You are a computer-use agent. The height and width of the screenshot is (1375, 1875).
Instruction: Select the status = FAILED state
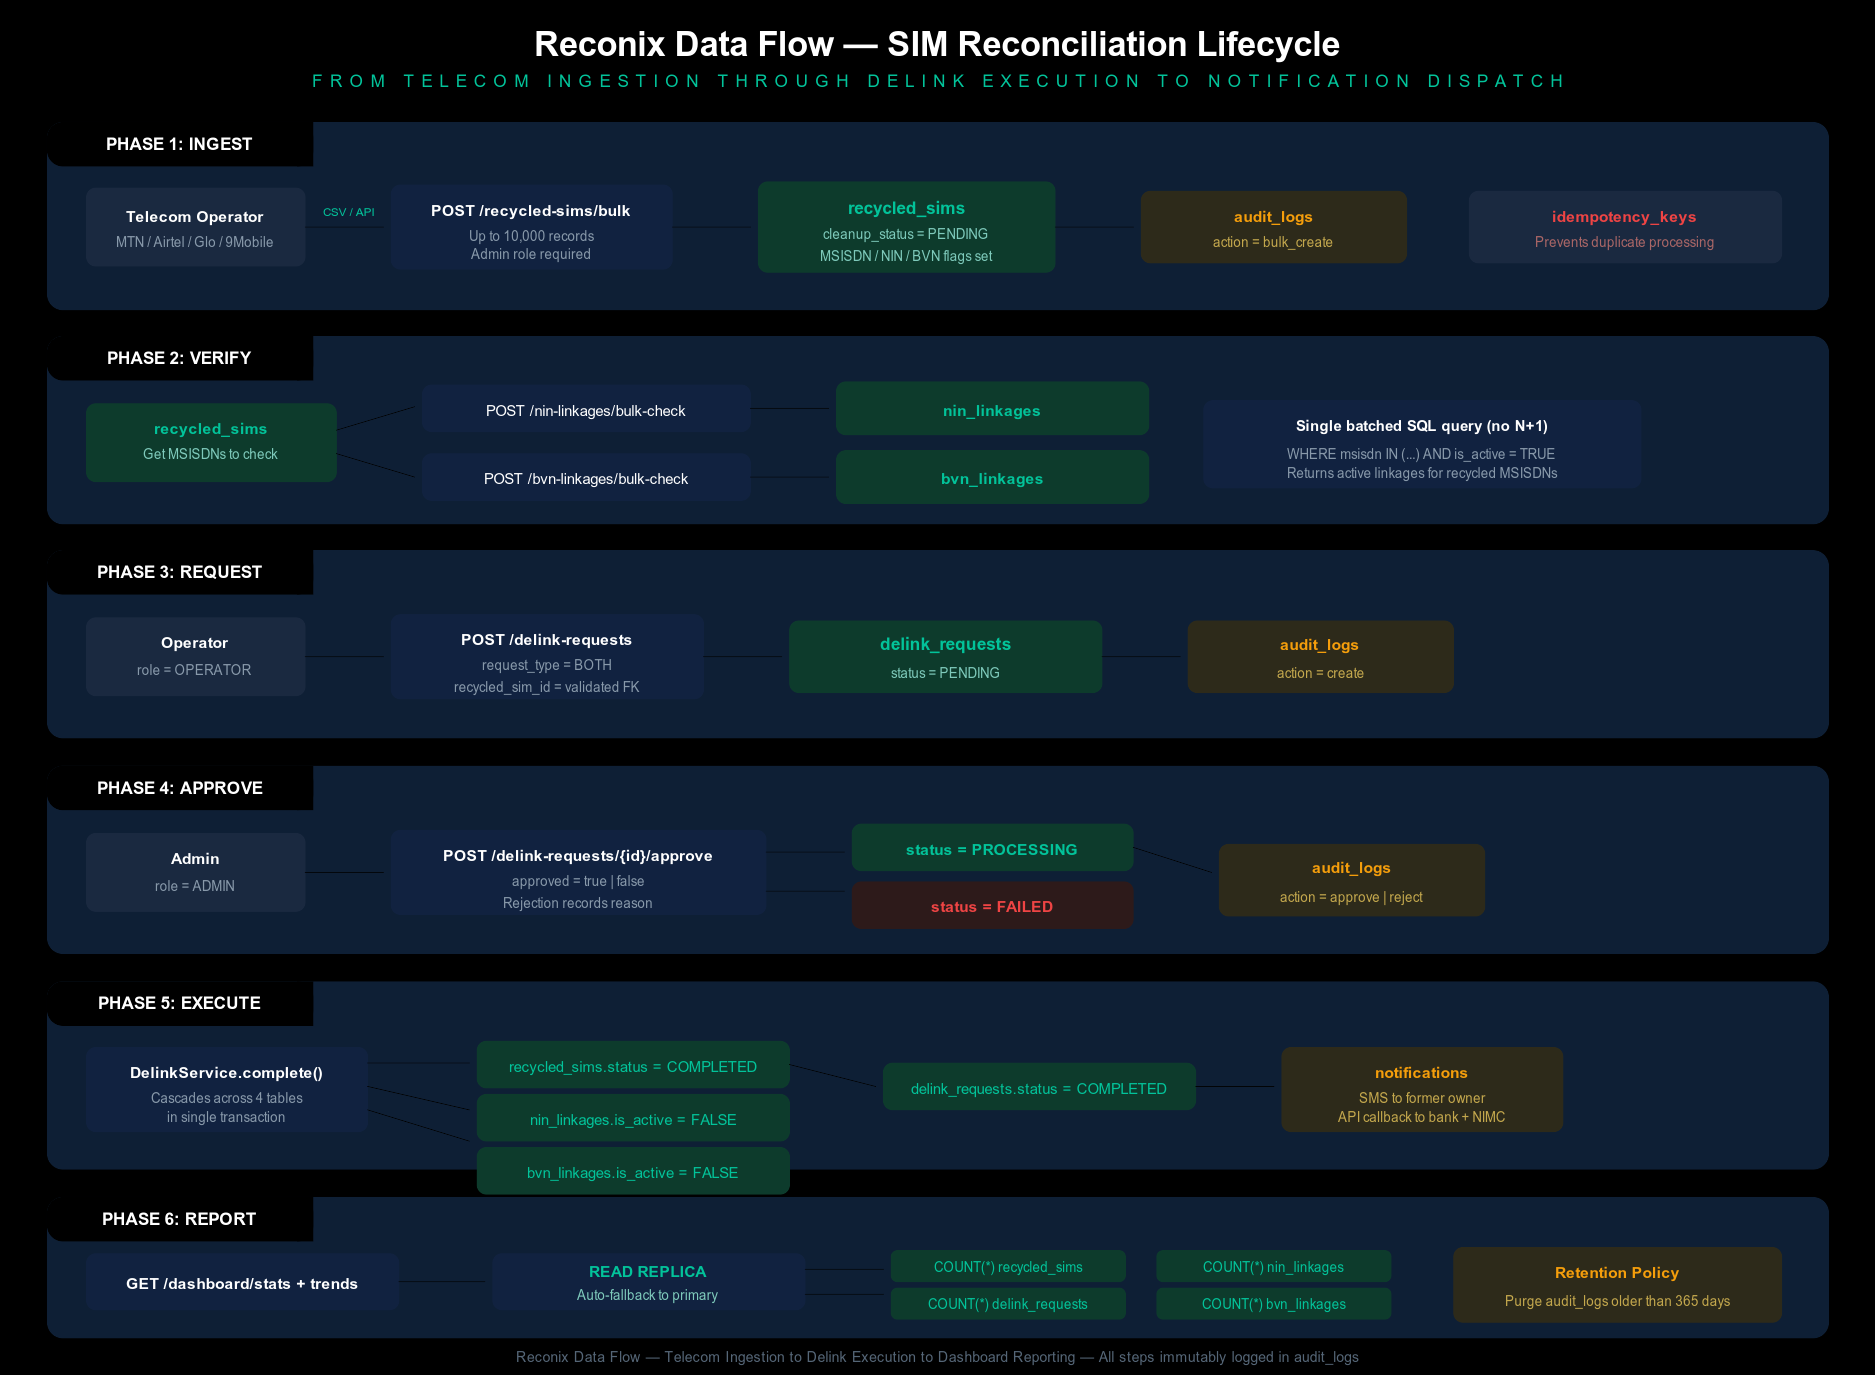991,905
